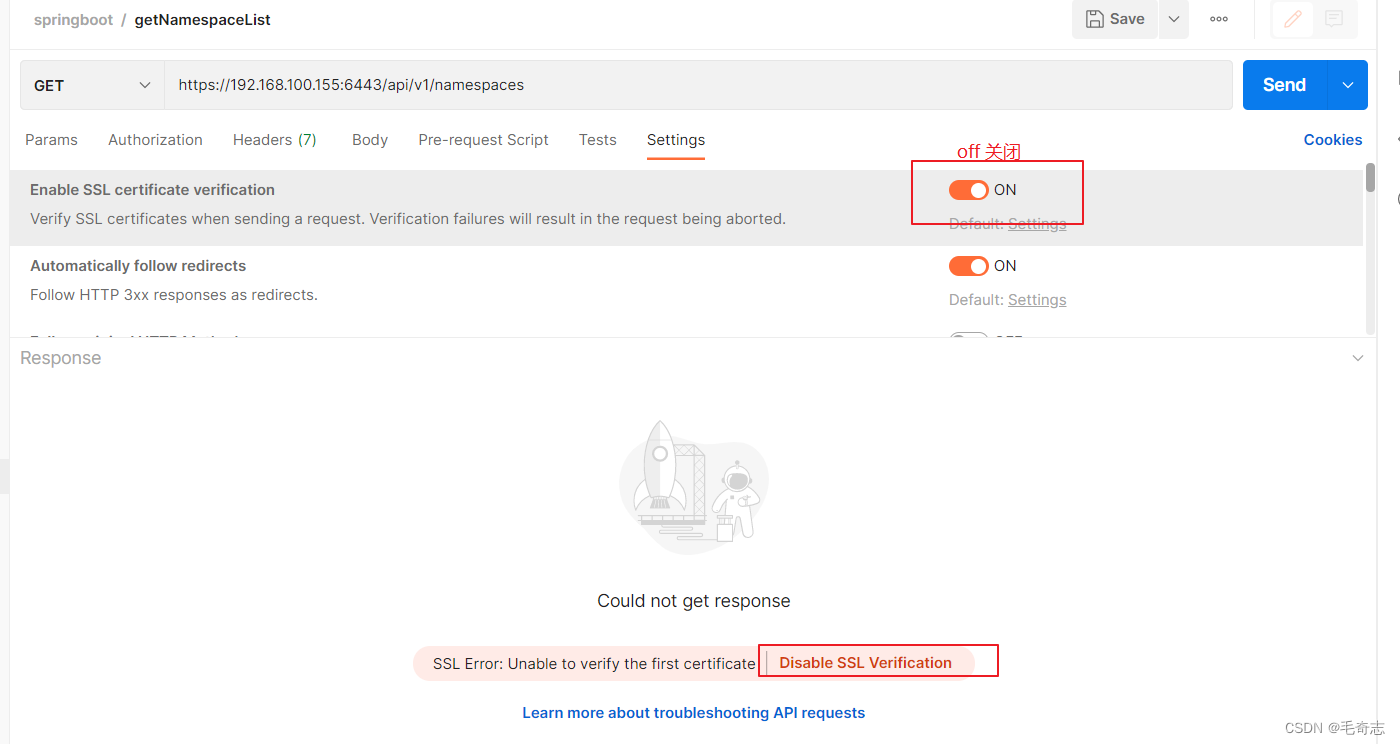This screenshot has height=744, width=1400.
Task: Click the settings panel vertical scrollbar
Action: point(1370,178)
